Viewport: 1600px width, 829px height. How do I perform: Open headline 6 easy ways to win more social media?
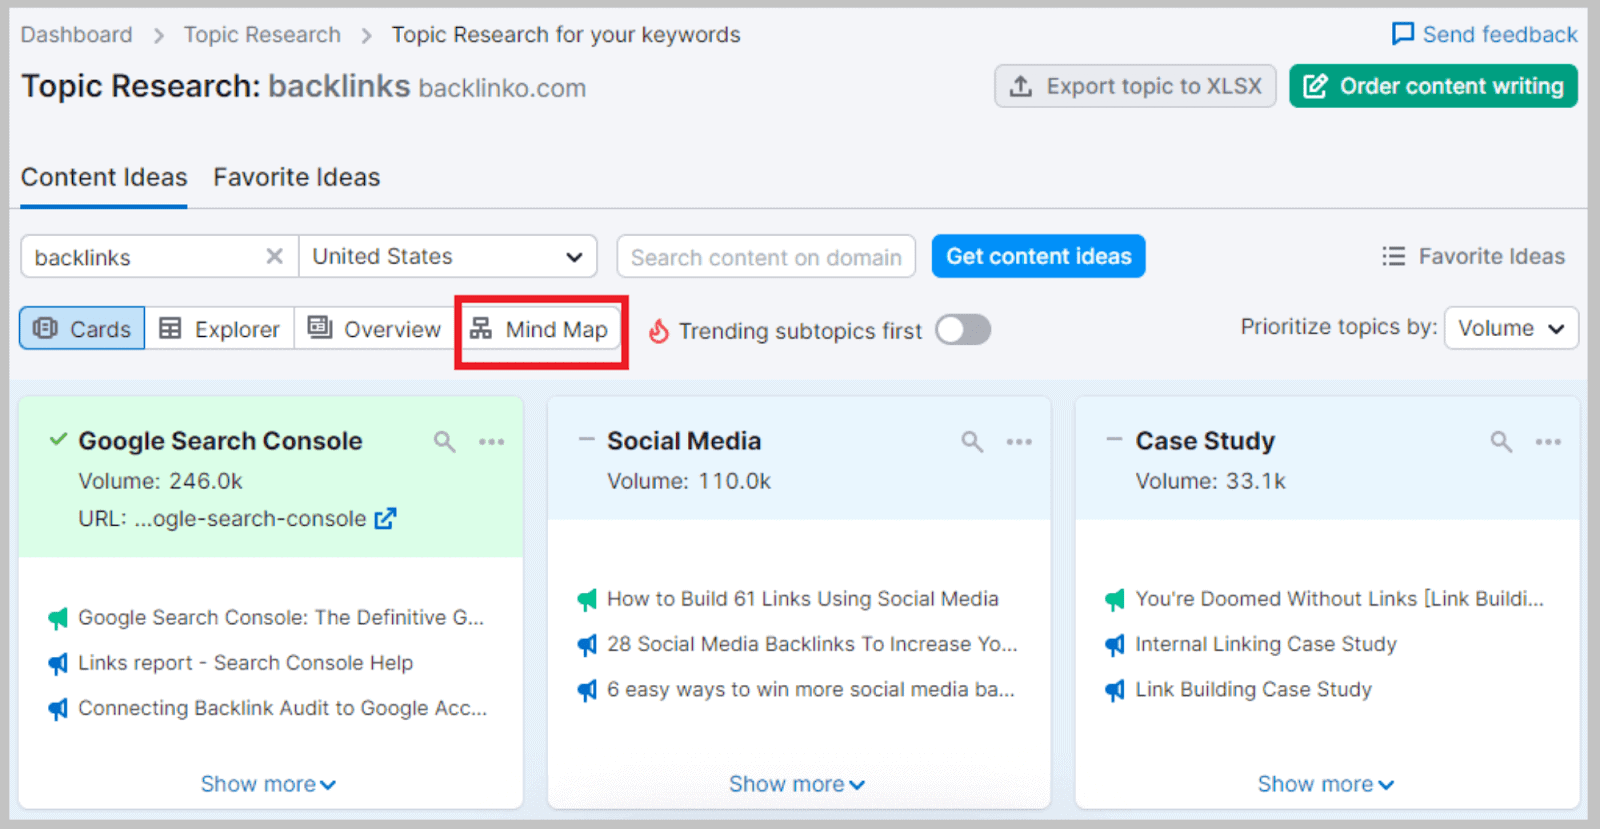[811, 689]
